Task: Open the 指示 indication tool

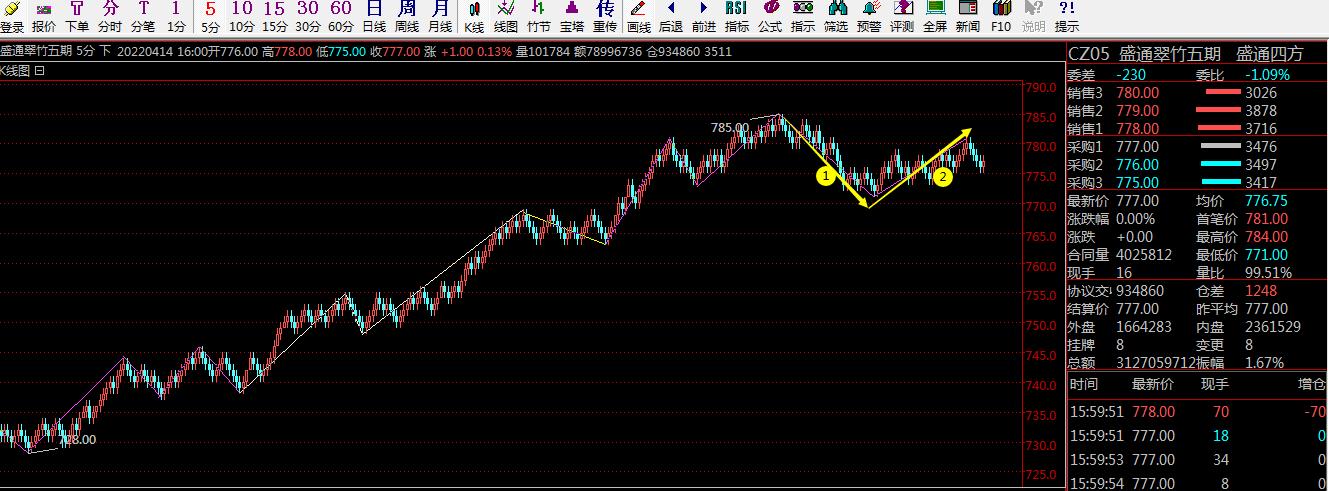Action: pos(803,17)
